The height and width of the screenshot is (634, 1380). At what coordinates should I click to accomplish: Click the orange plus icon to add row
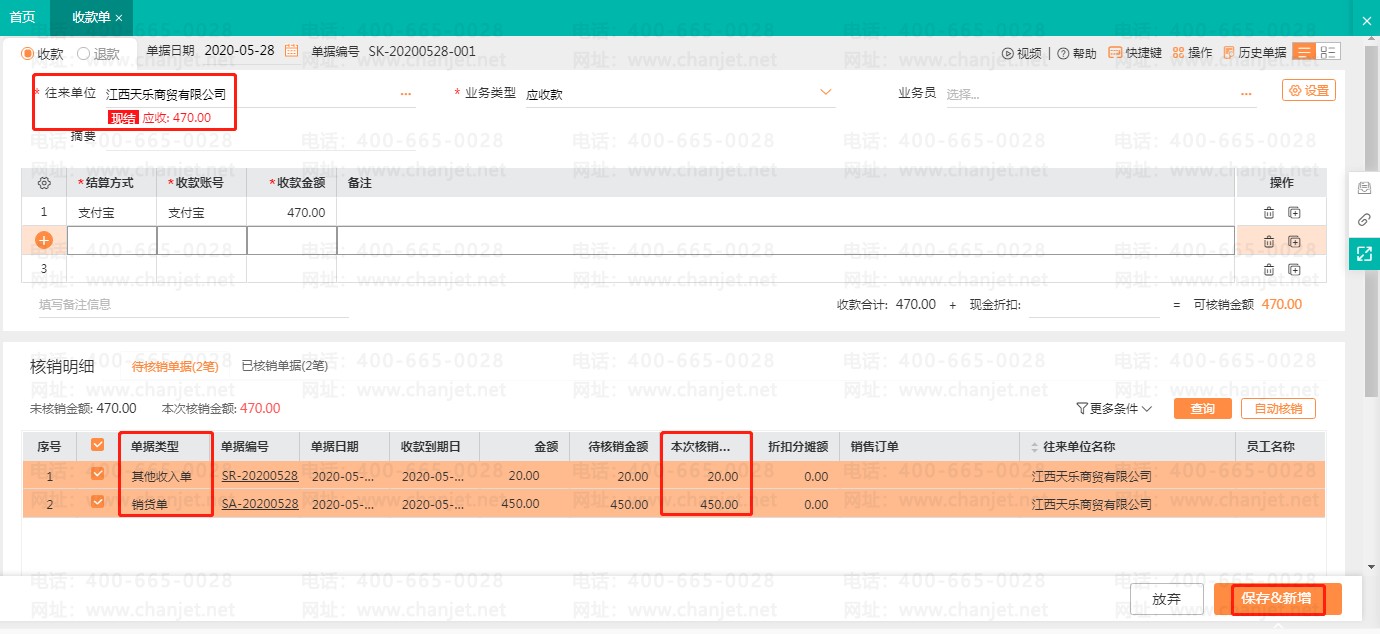tap(44, 241)
